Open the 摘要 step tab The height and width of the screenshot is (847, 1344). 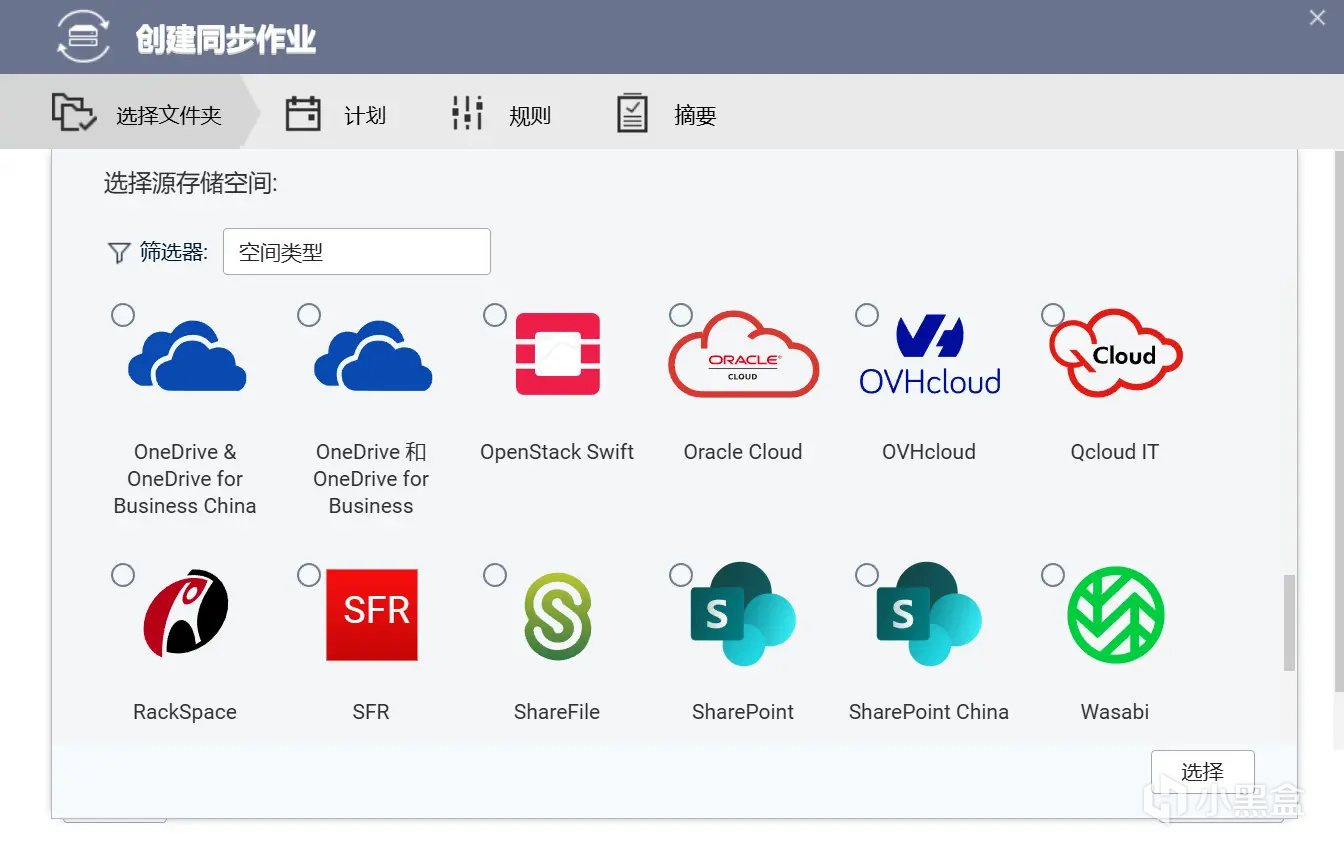[667, 115]
